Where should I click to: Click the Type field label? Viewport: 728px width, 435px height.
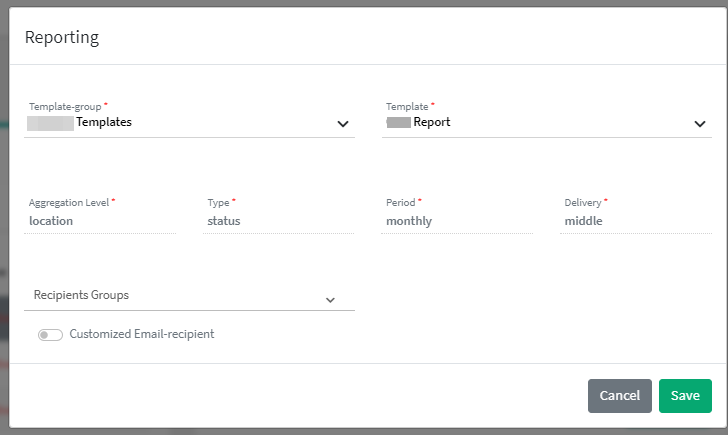tap(218, 202)
